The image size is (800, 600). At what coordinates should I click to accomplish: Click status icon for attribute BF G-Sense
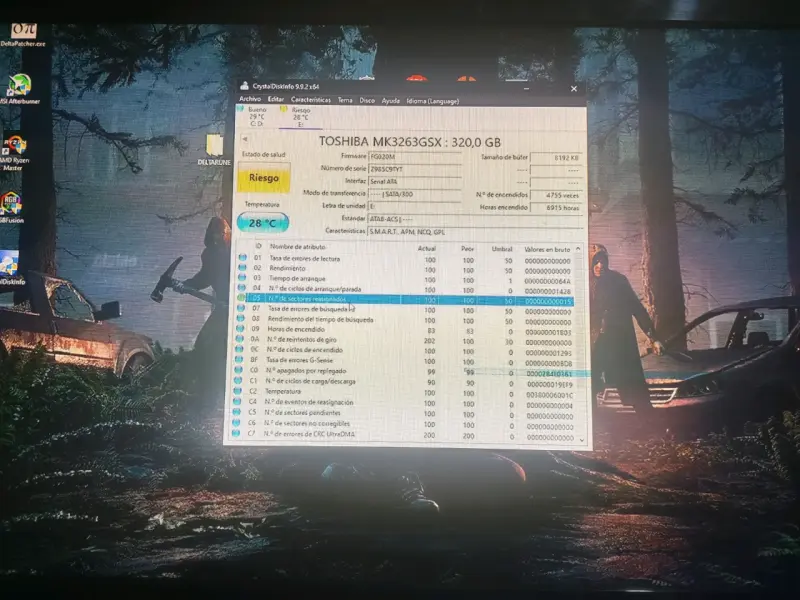point(238,359)
